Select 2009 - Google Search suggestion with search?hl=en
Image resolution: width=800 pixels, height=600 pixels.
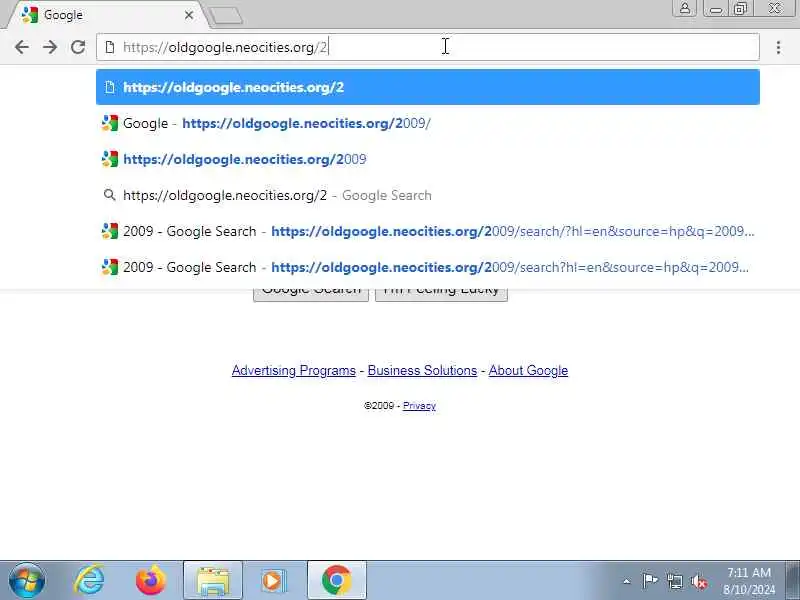pos(428,267)
